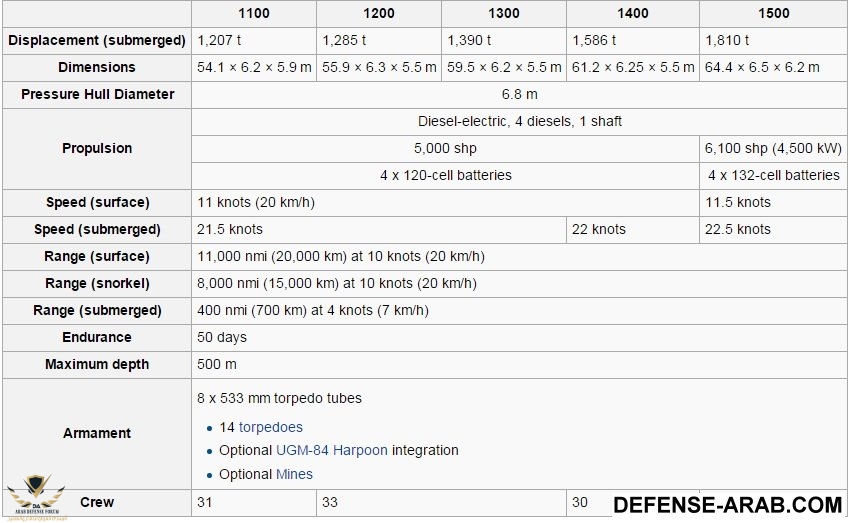Click the DEFENSE-ARAB.COM watermark text
This screenshot has height=523, width=850.
click(x=727, y=504)
